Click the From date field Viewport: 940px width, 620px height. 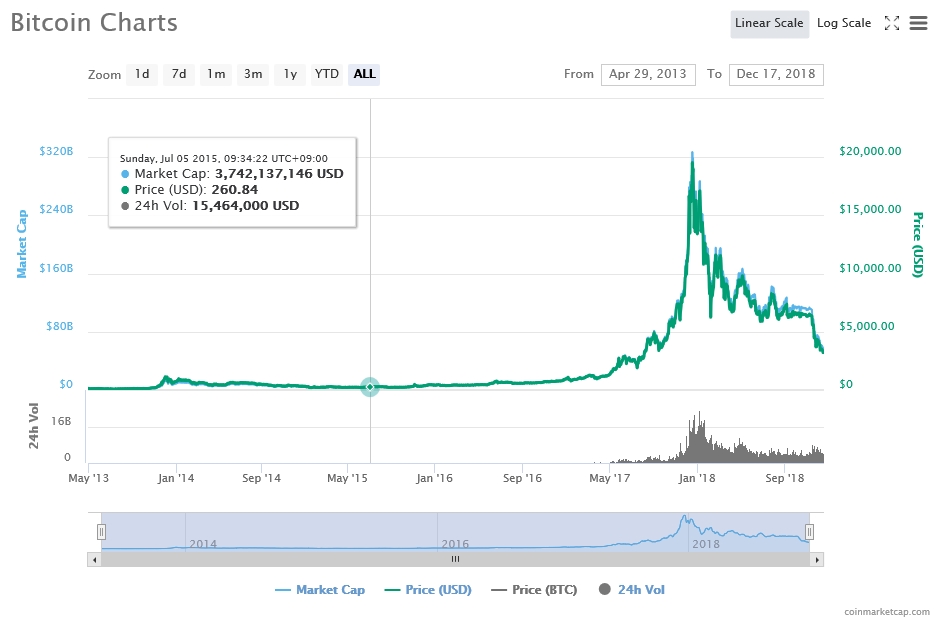(647, 74)
